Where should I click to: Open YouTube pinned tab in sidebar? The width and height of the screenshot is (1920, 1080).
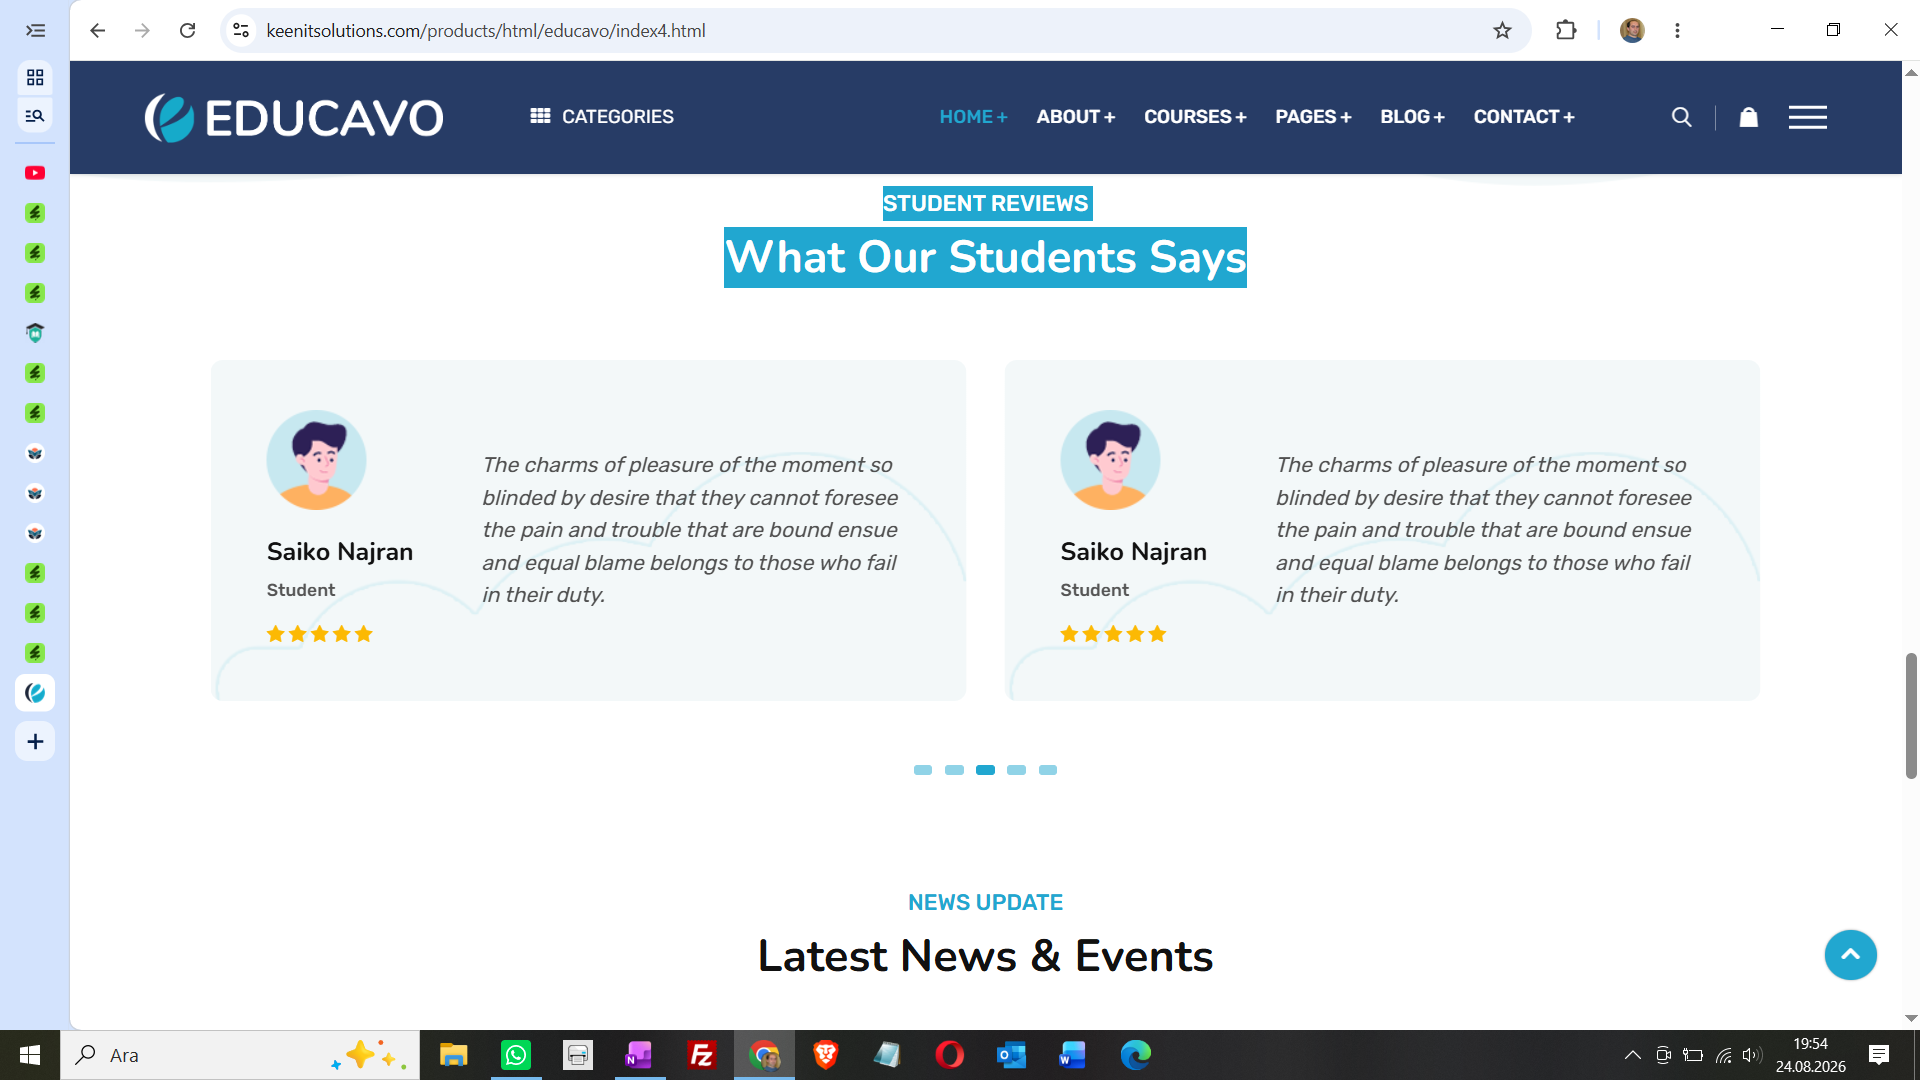click(x=35, y=173)
